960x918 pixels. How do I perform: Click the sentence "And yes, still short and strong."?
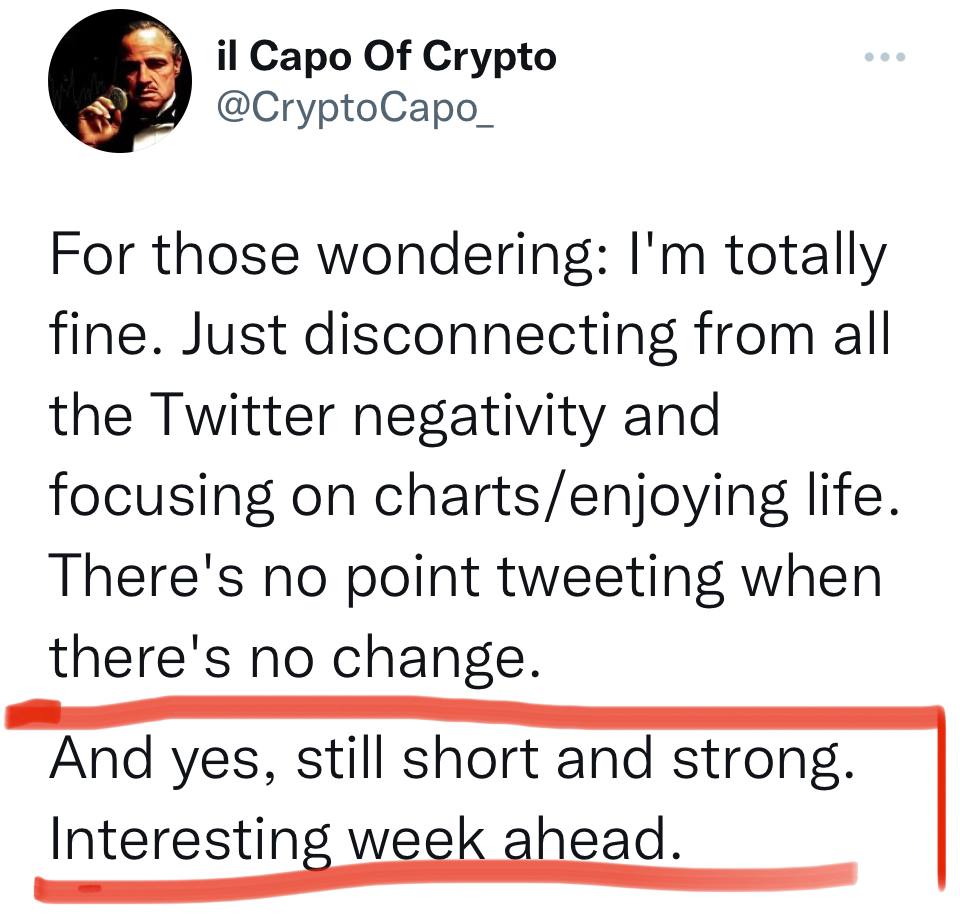(452, 759)
